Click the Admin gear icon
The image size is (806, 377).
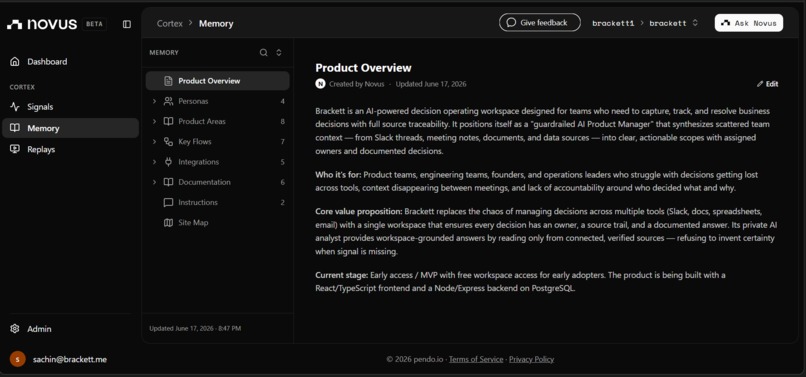(x=15, y=329)
